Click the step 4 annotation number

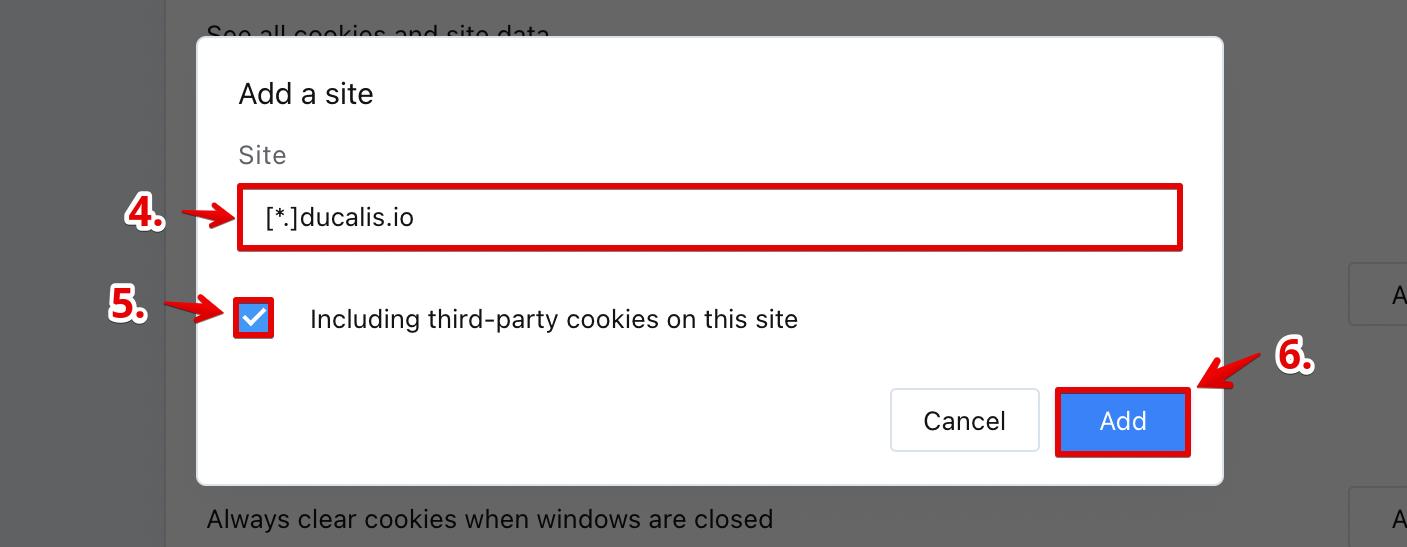(x=145, y=213)
